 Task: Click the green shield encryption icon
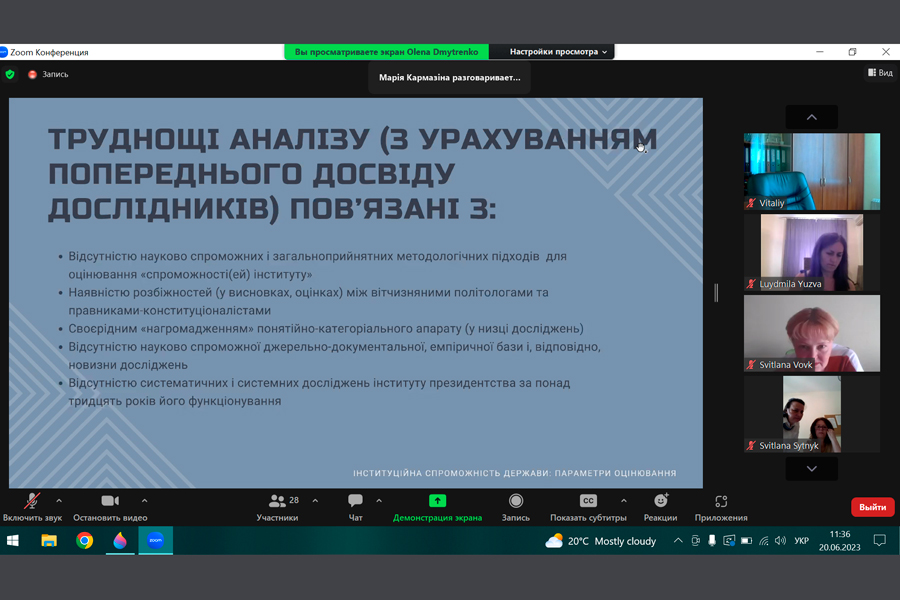pyautogui.click(x=10, y=74)
